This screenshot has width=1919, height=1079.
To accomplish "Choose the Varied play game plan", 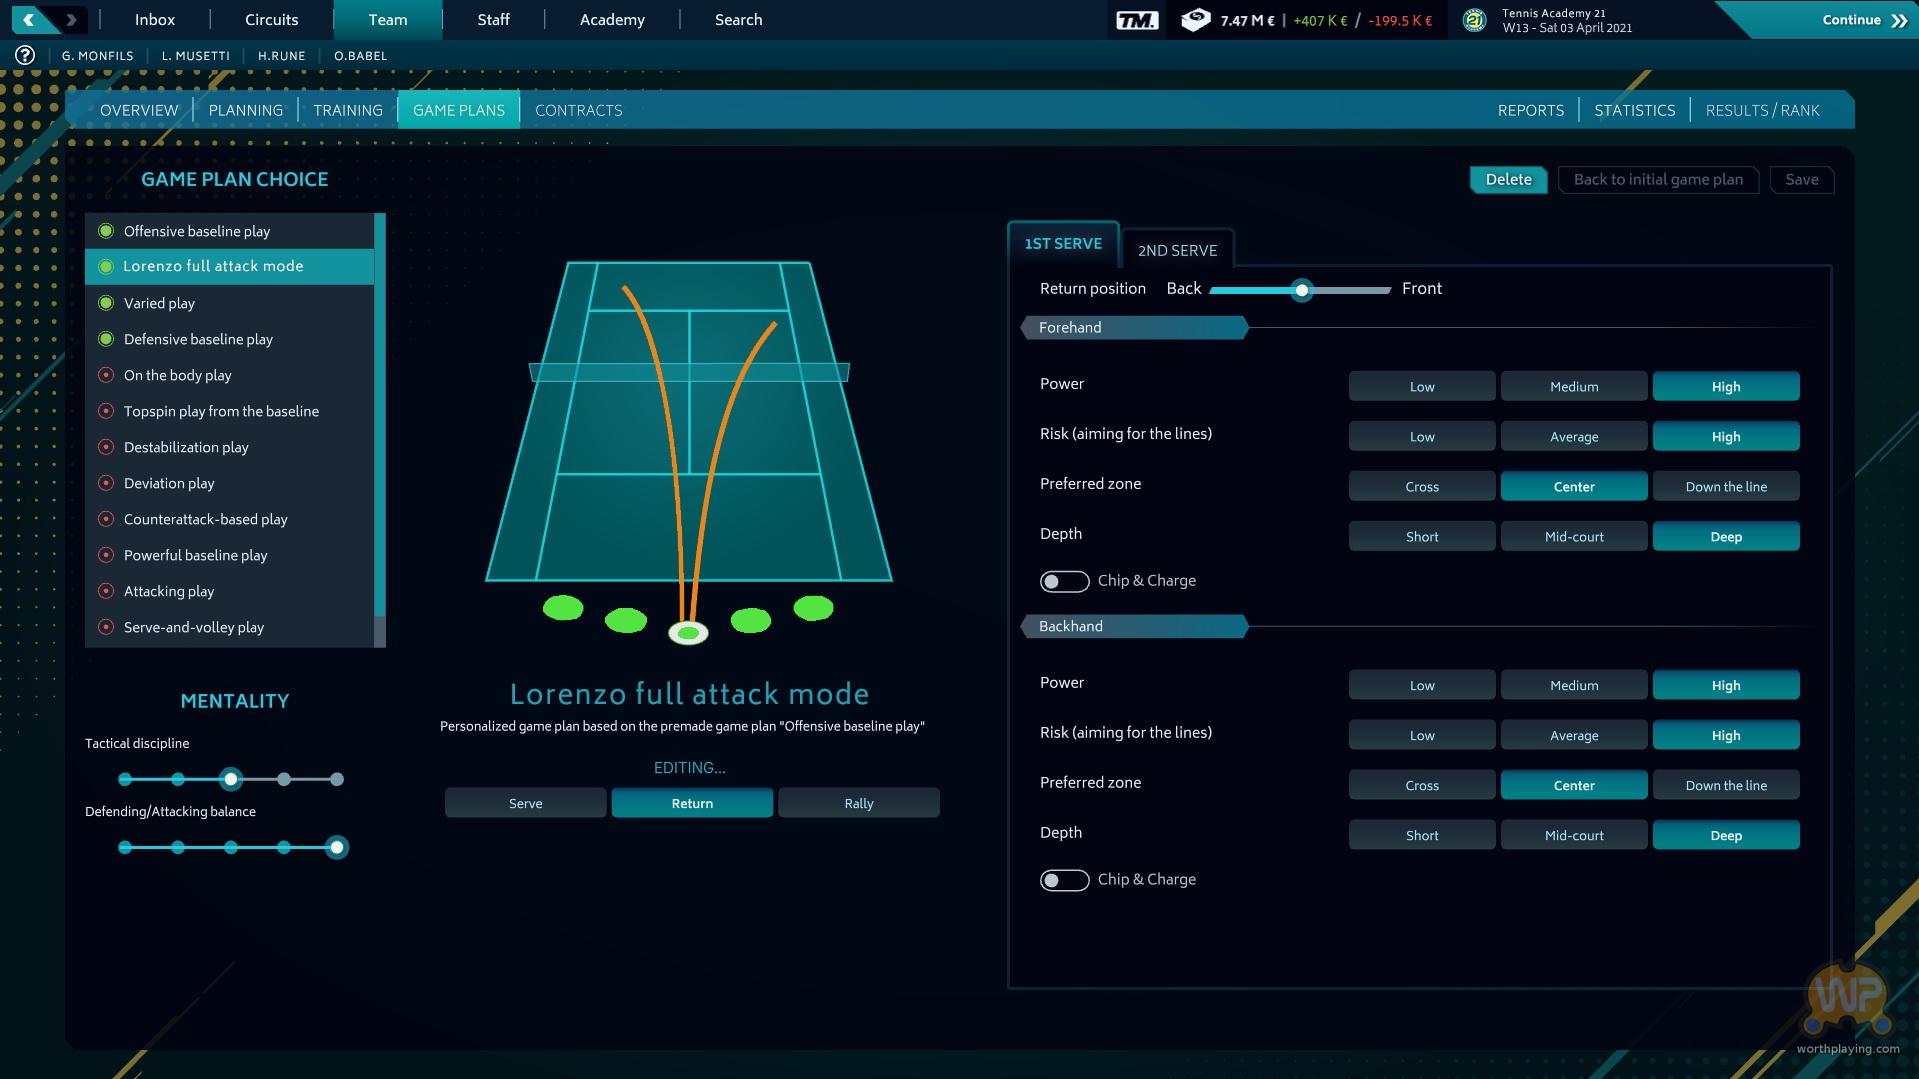I will (x=159, y=303).
